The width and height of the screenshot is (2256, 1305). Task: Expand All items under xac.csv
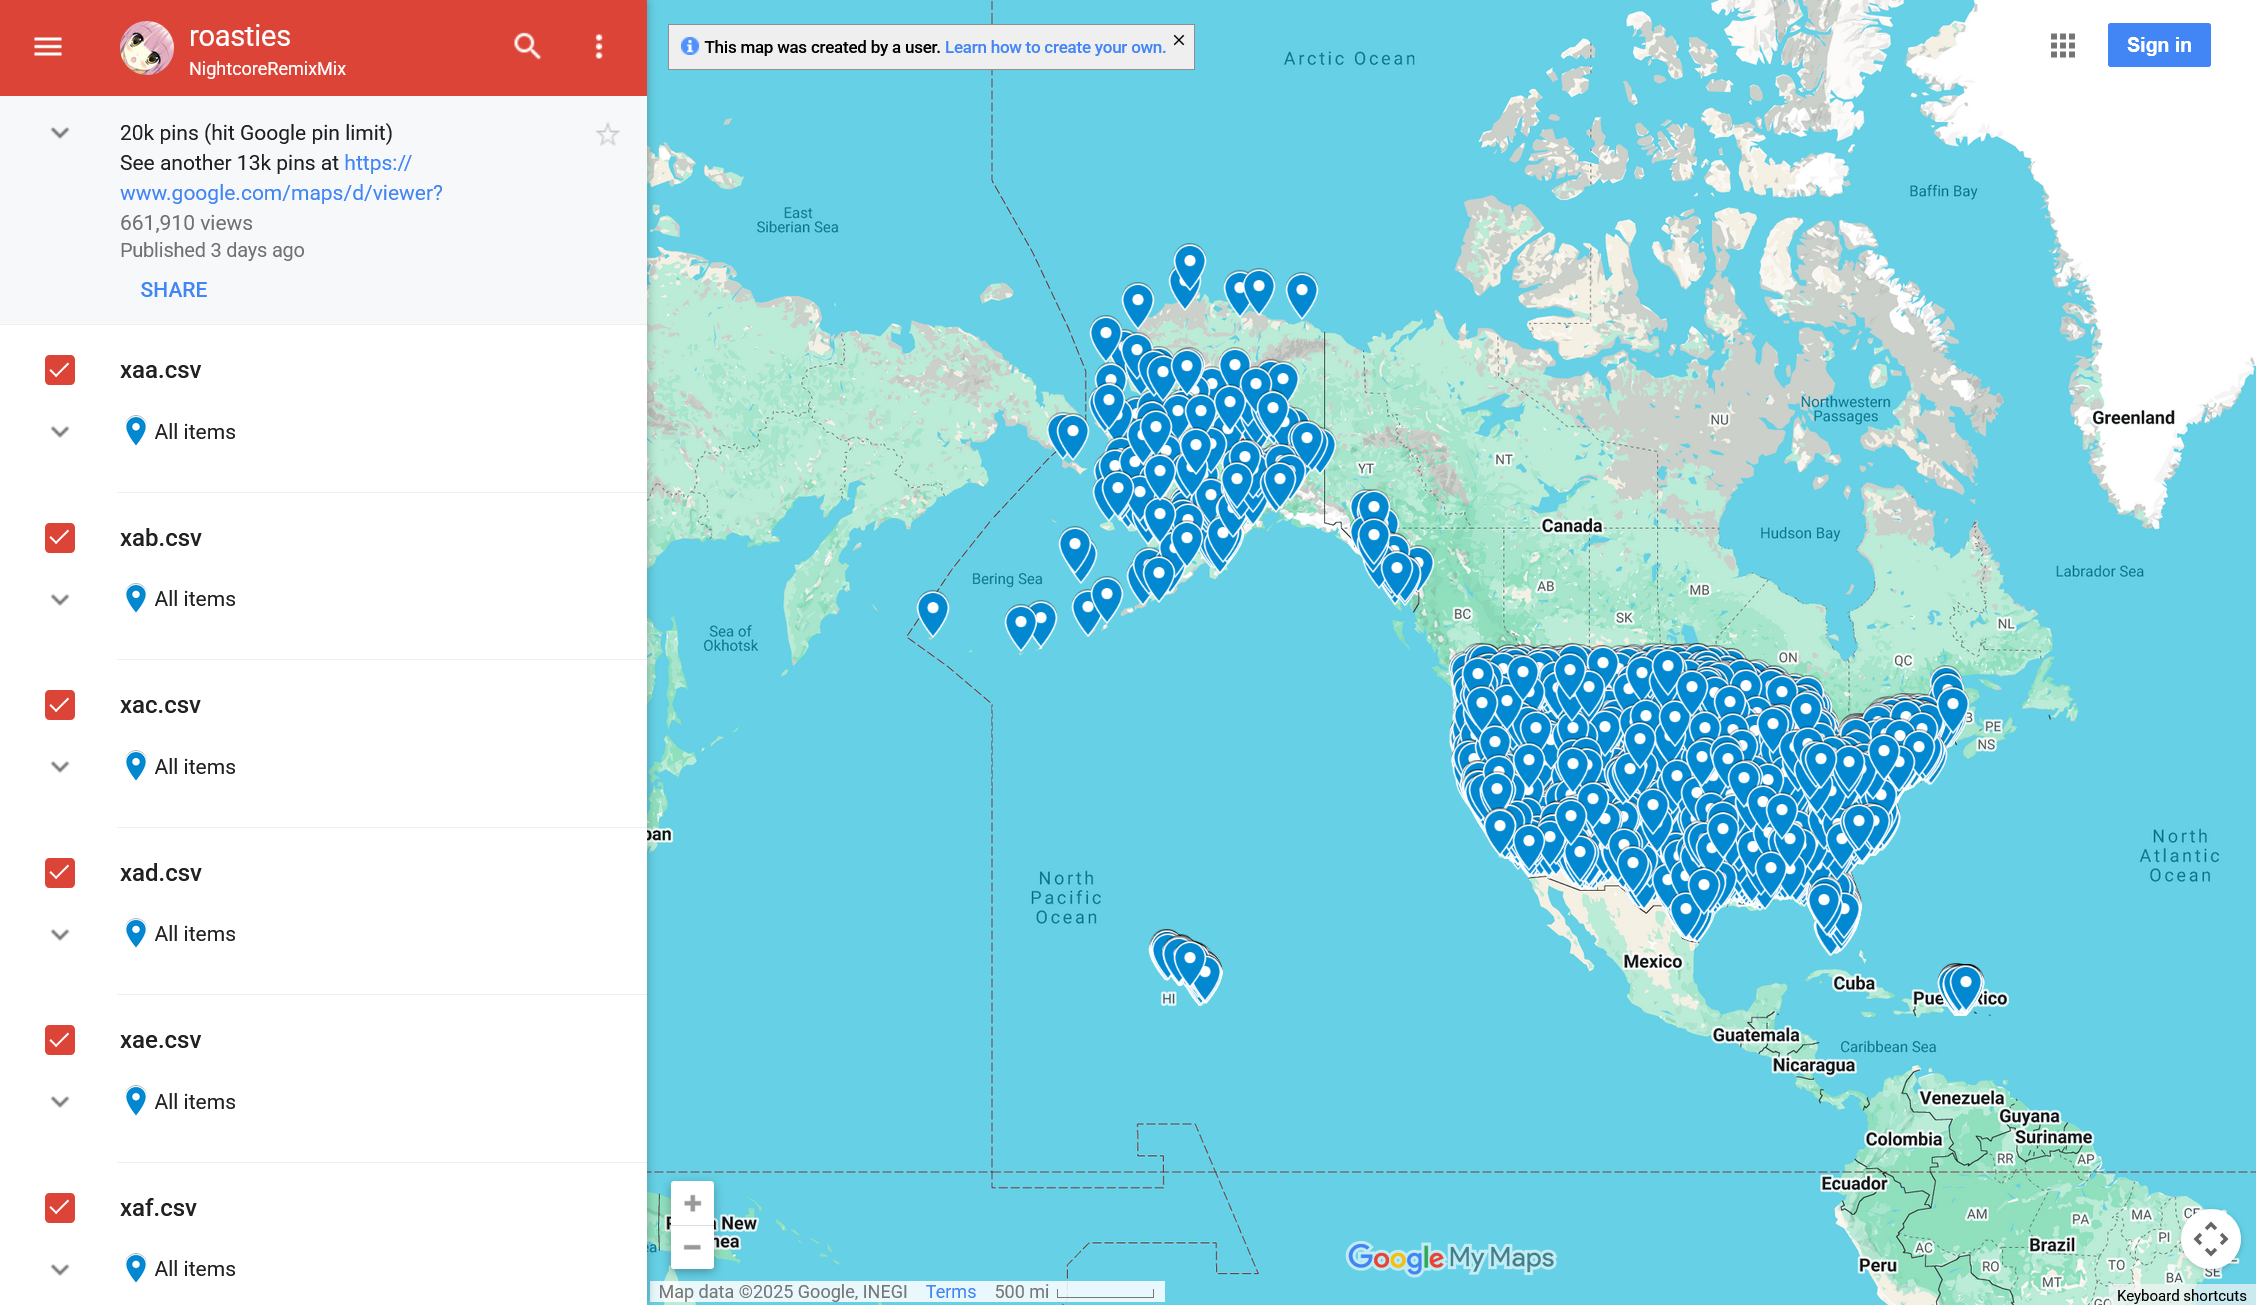click(60, 767)
